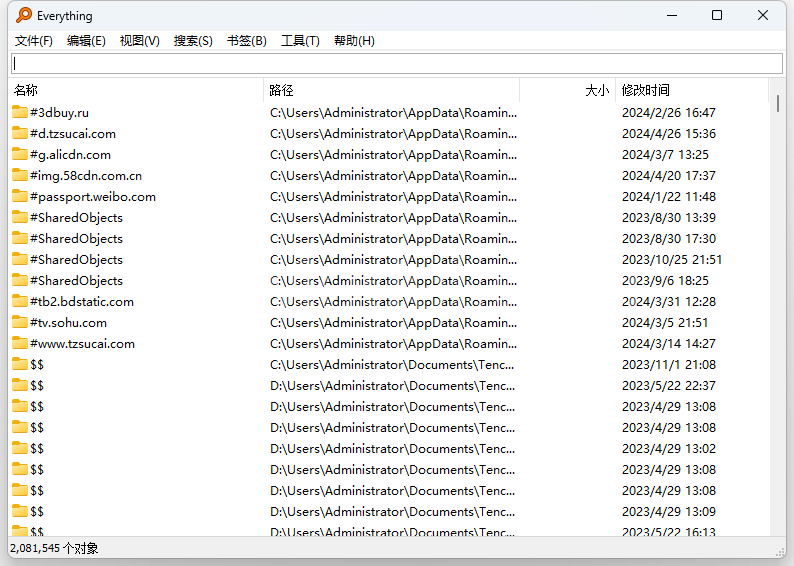794x566 pixels.
Task: Click the 2,081,545 个对象 status bar text
Action: [x=54, y=548]
